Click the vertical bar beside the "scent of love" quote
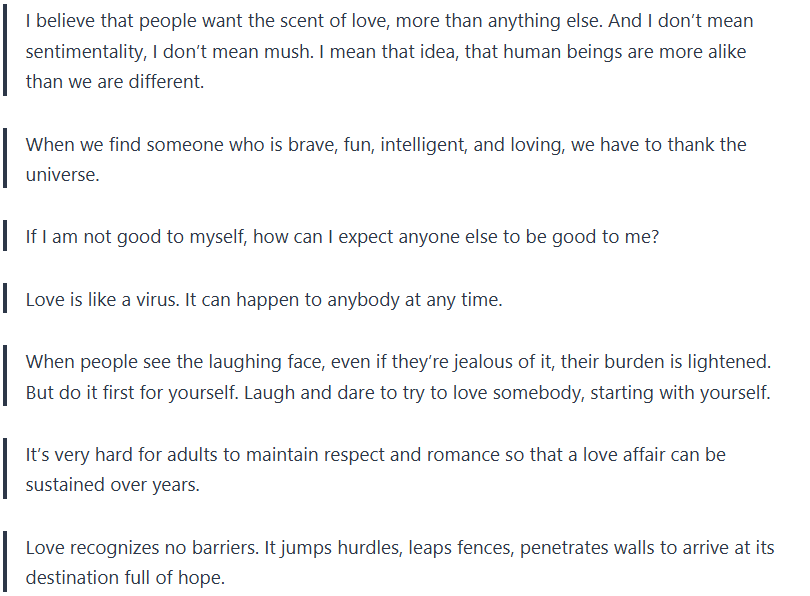Viewport: 810px width, 596px height. coord(5,51)
